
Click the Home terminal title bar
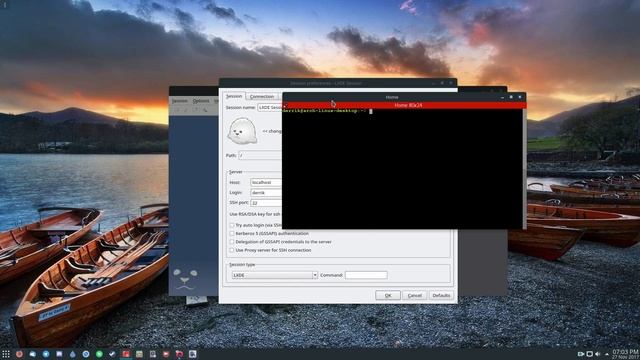pyautogui.click(x=391, y=97)
